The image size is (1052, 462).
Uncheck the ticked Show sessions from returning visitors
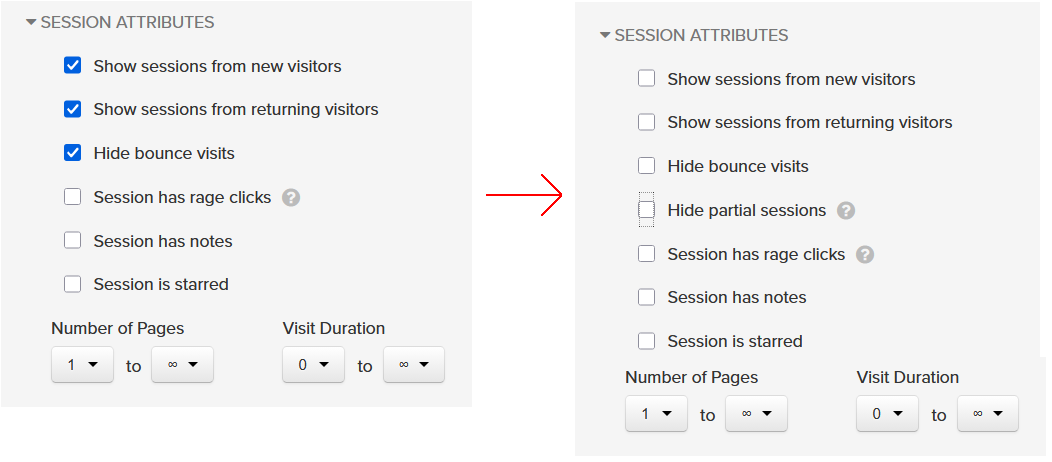click(x=73, y=109)
